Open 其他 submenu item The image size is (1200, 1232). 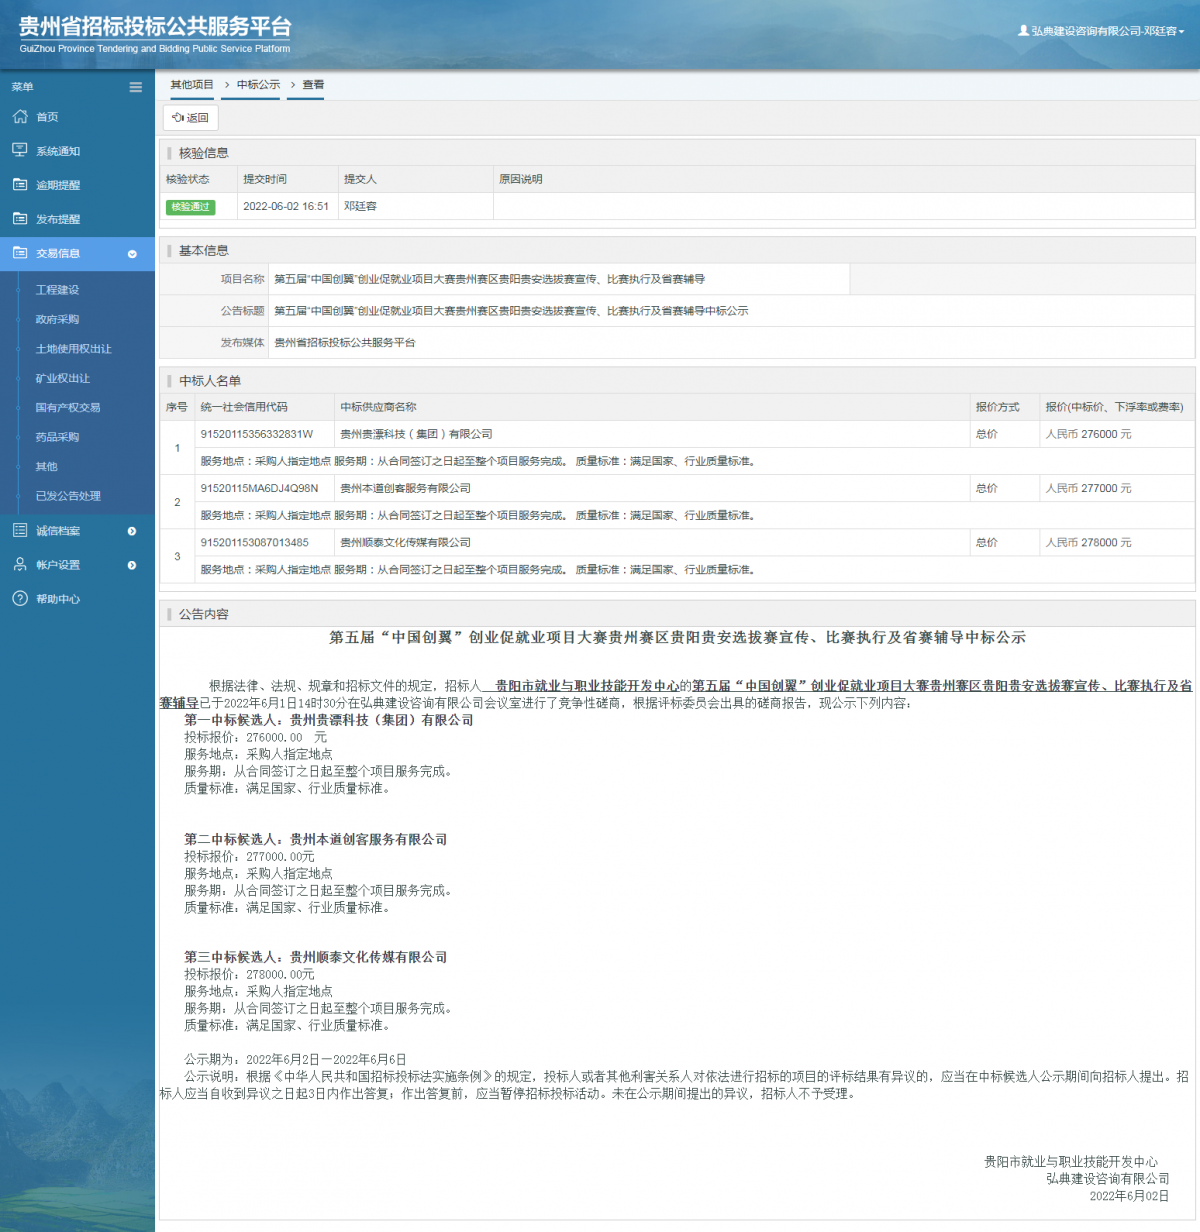click(46, 466)
